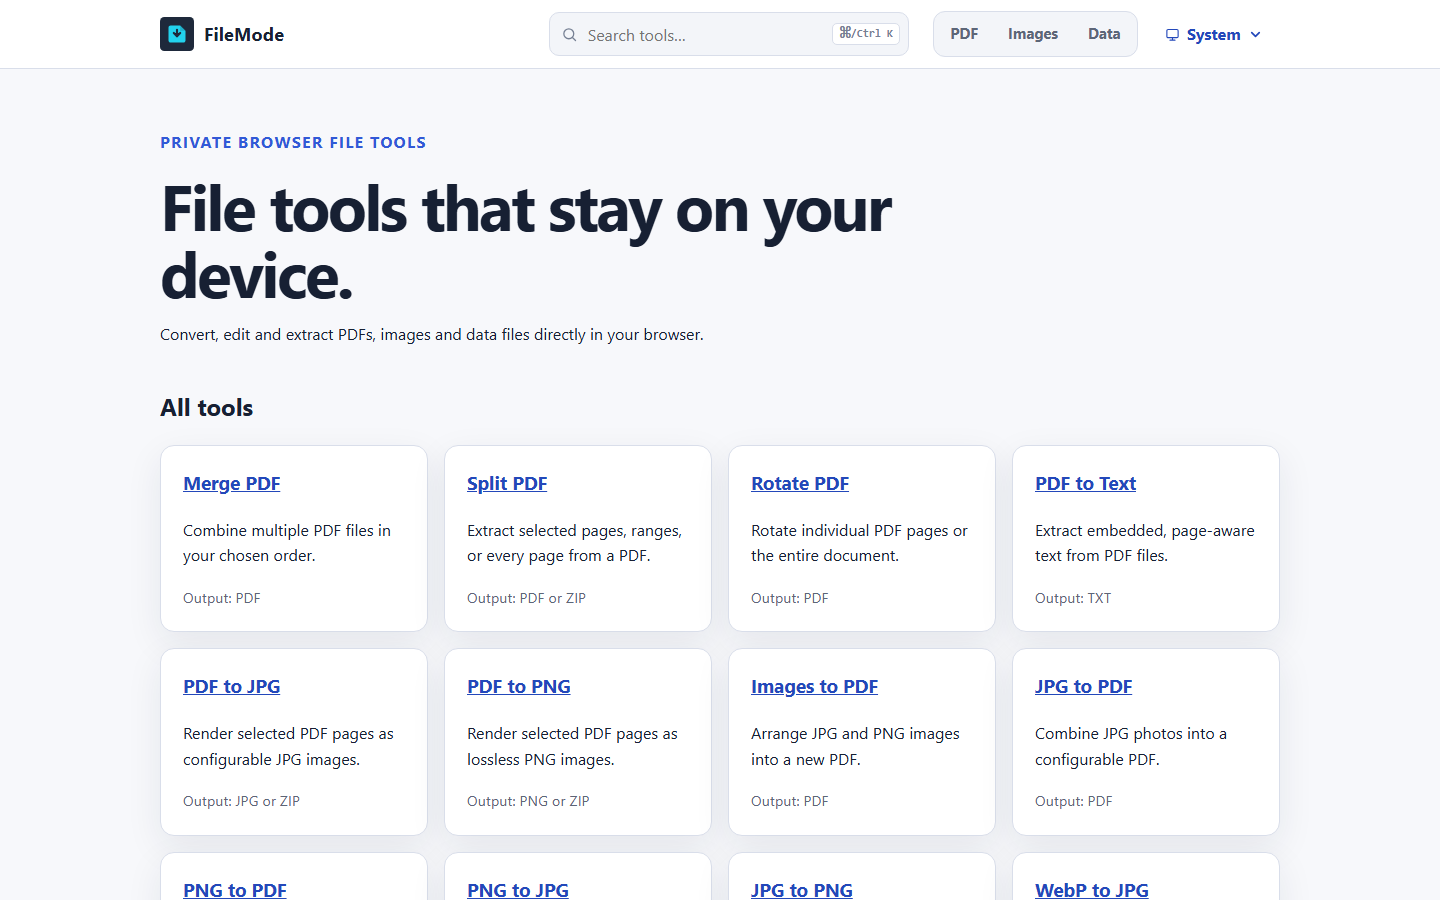Focus the Search tools input field
The image size is (1440, 900).
pyautogui.click(x=729, y=34)
